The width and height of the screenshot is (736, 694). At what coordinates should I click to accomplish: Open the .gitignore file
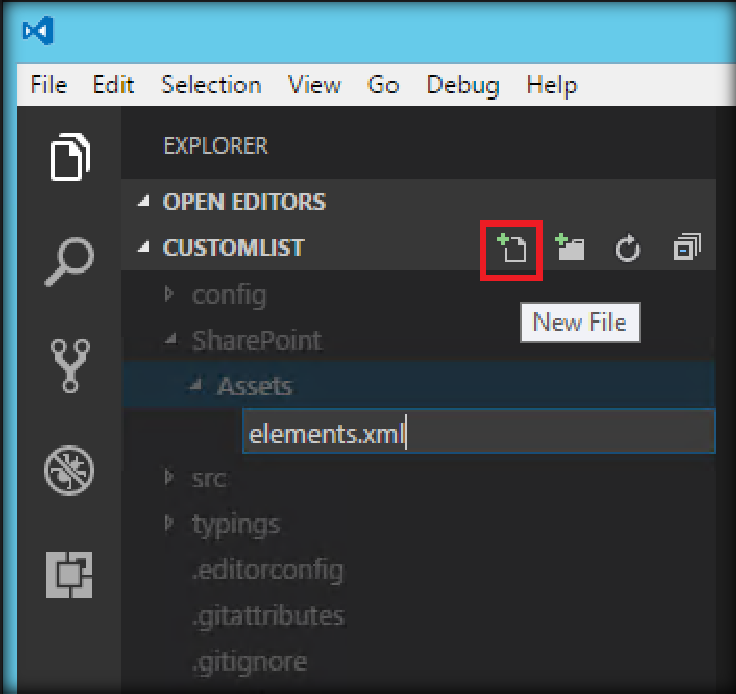[x=249, y=663]
